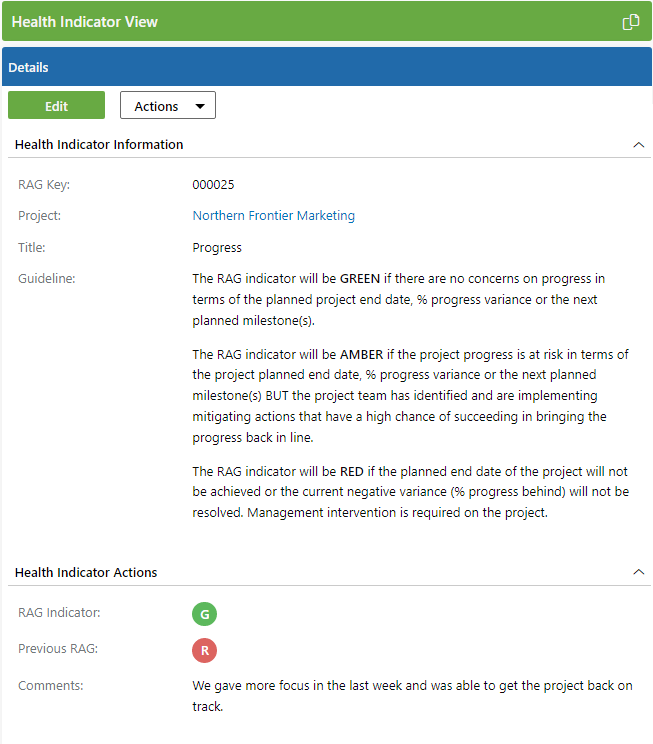Open the Actions dropdown menu

point(168,106)
